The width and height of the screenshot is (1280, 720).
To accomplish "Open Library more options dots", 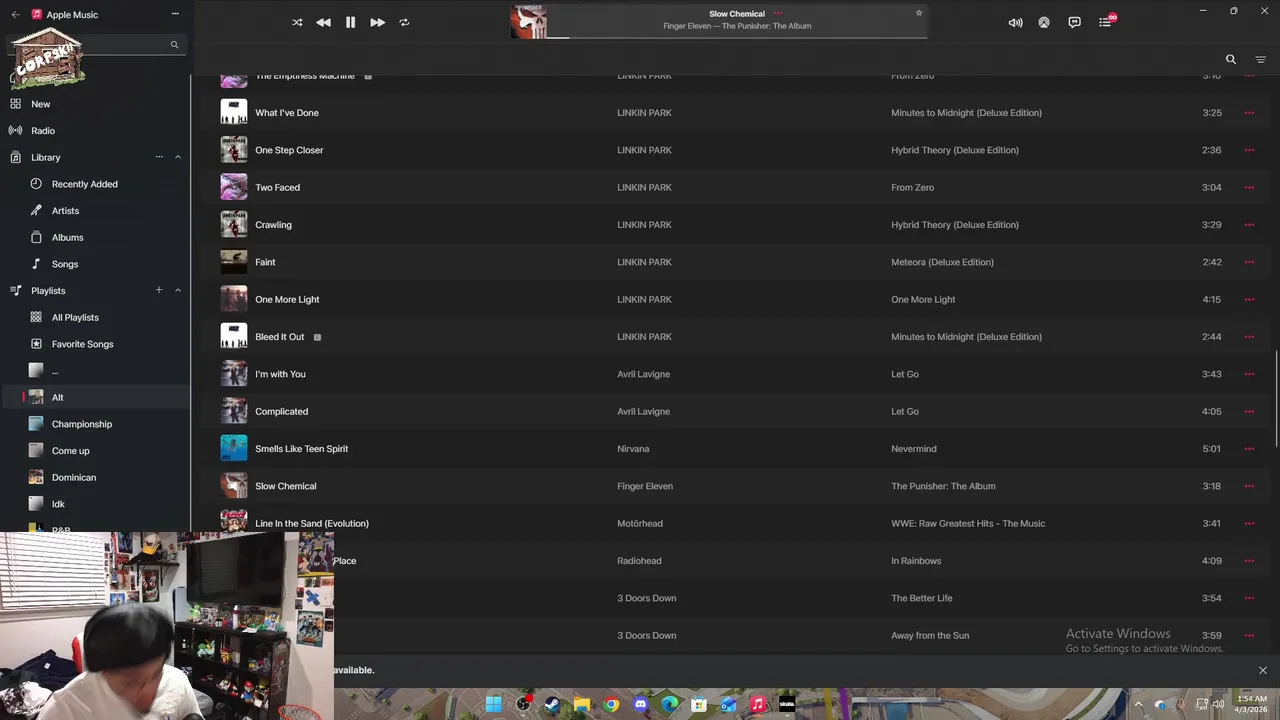I will [159, 157].
